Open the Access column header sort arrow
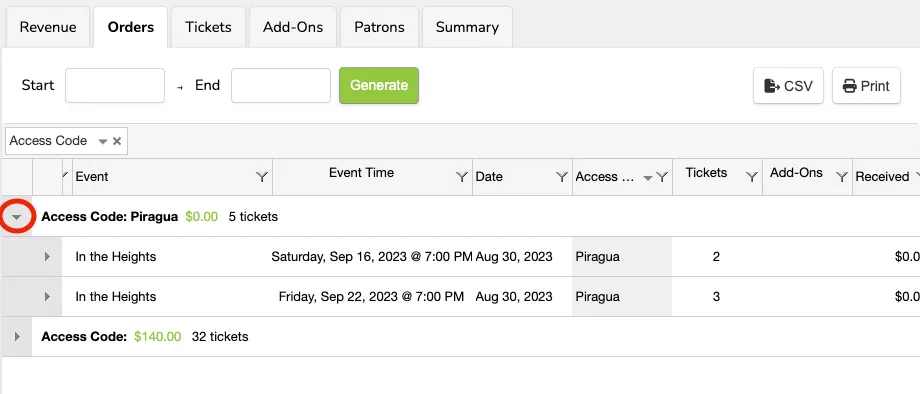This screenshot has height=394, width=920. click(648, 178)
